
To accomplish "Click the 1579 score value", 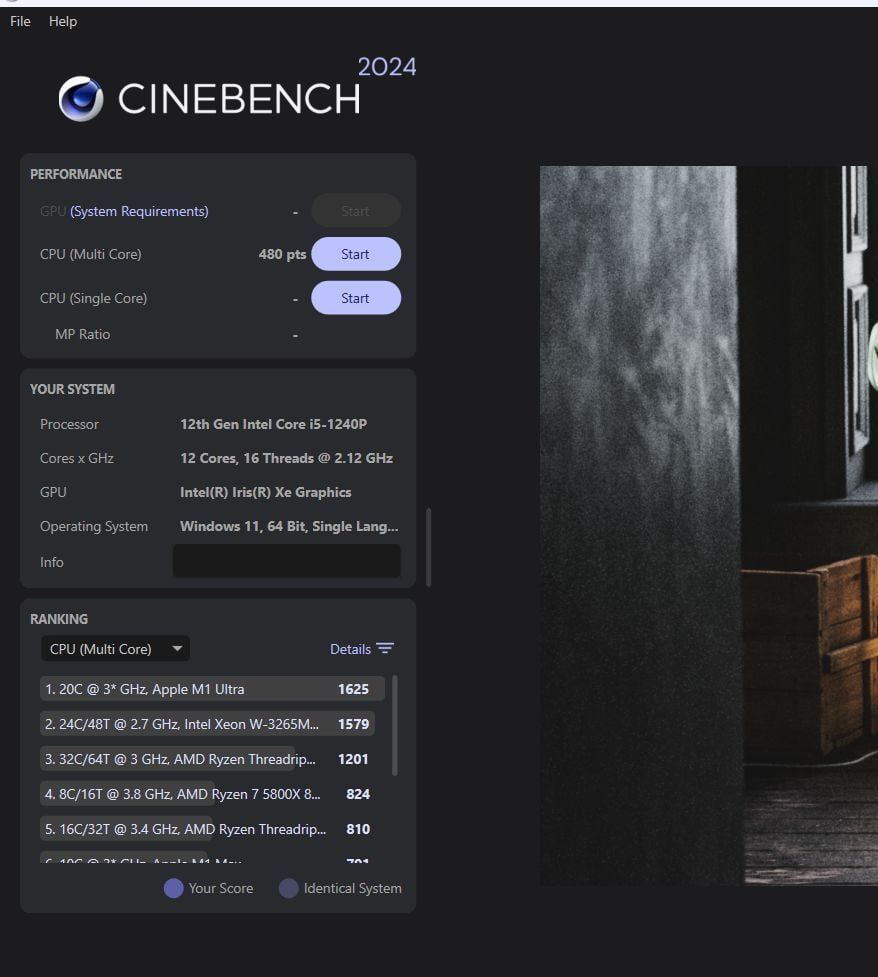I will (x=353, y=723).
